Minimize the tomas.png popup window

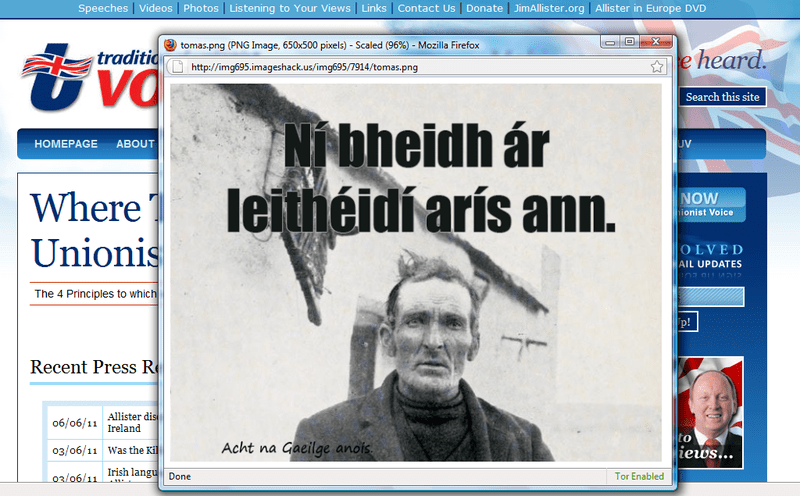[x=609, y=43]
